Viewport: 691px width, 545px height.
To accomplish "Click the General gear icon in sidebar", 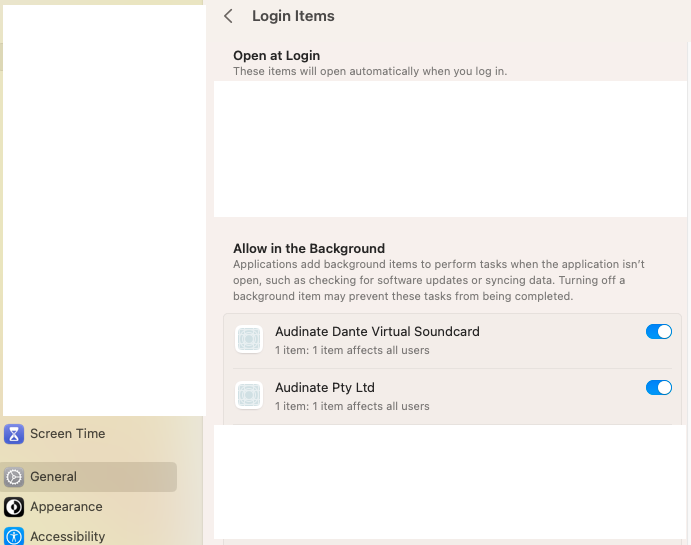I will point(14,477).
